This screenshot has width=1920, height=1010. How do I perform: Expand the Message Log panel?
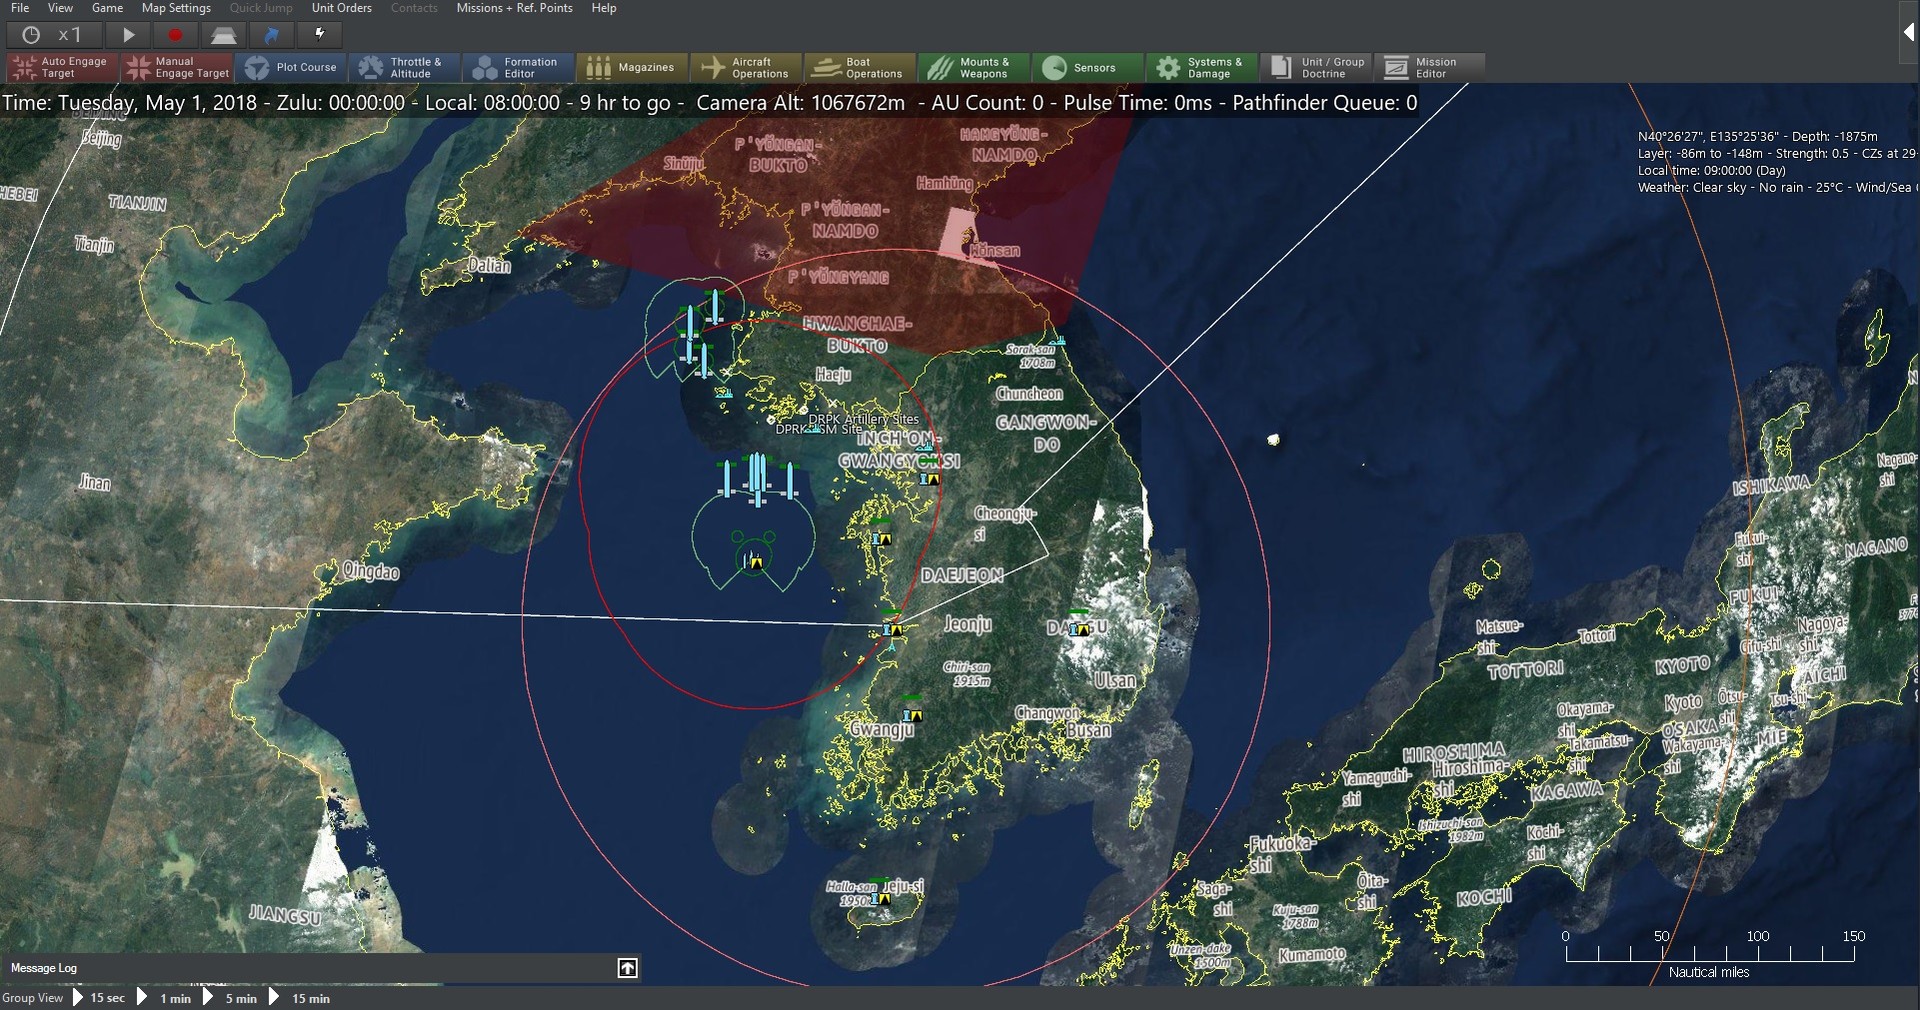pyautogui.click(x=627, y=967)
